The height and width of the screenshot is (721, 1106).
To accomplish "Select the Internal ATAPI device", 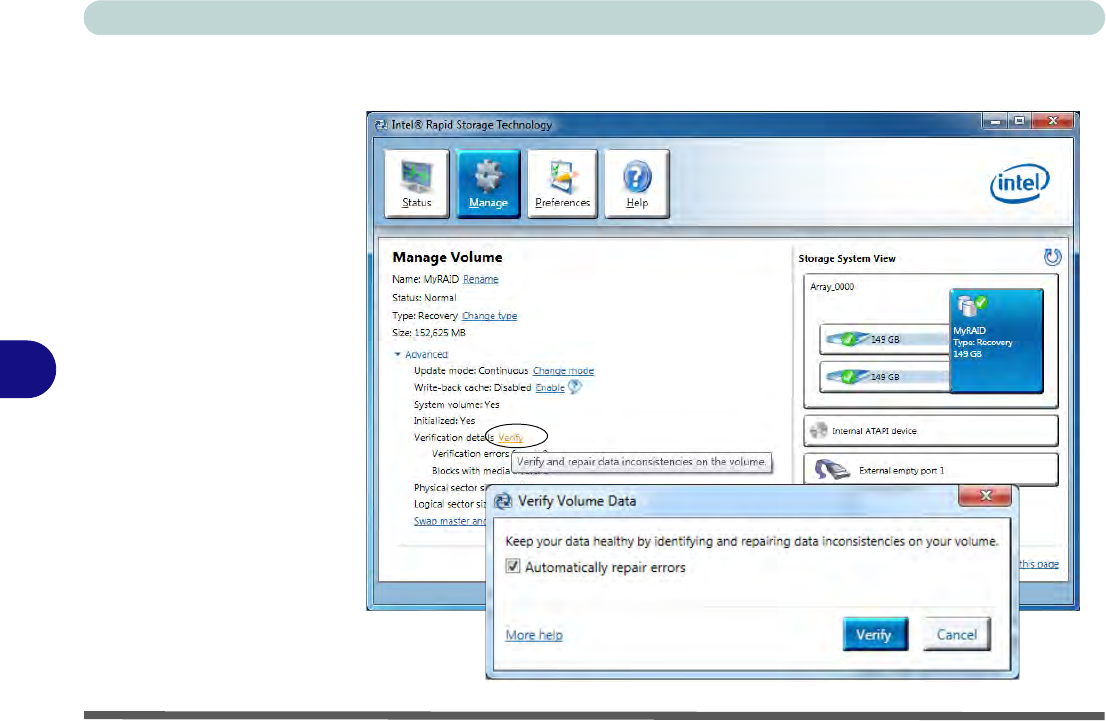I will (x=930, y=430).
